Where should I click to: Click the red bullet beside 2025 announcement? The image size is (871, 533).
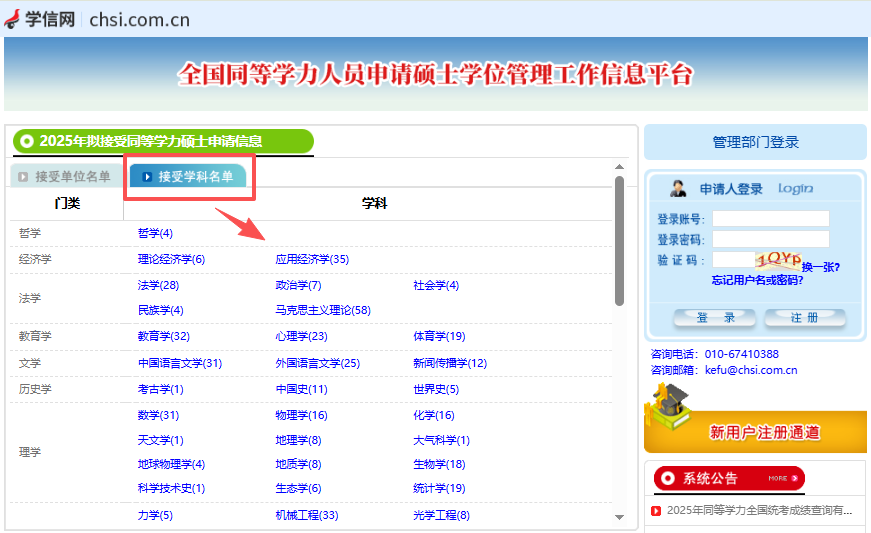tap(656, 511)
